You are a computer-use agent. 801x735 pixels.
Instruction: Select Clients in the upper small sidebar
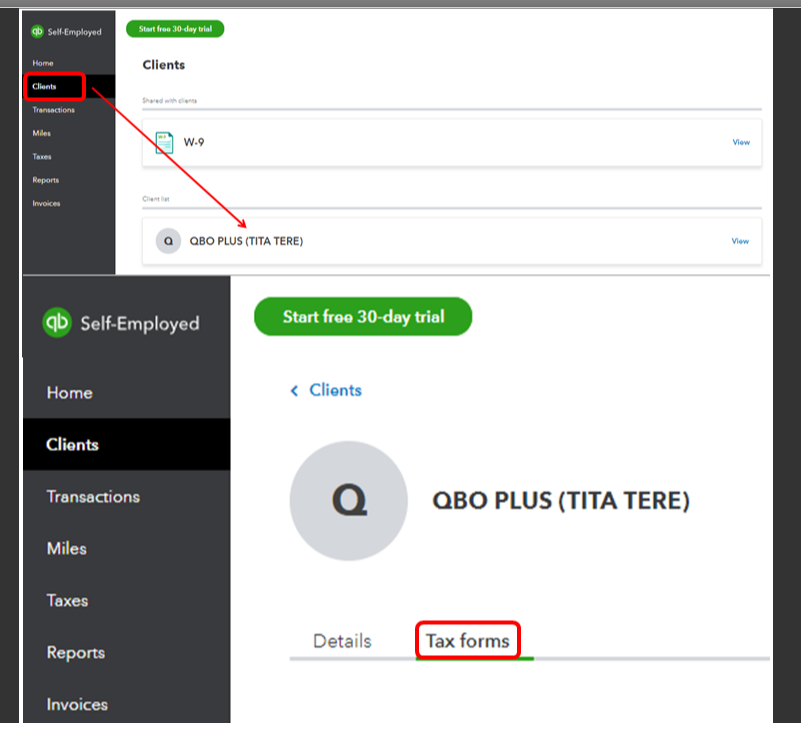(44, 86)
